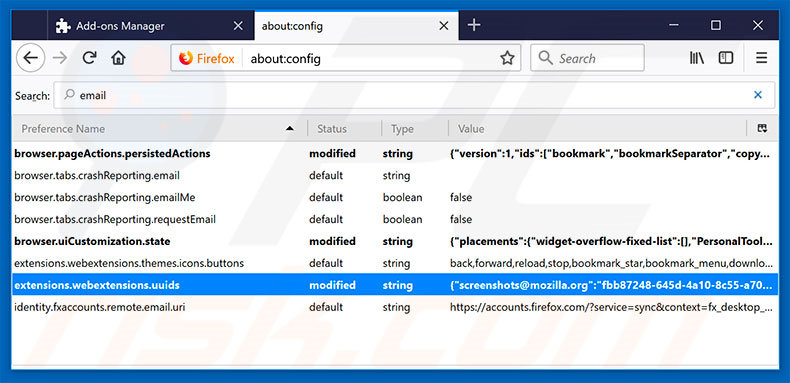Close the about:config tab

pos(444,26)
